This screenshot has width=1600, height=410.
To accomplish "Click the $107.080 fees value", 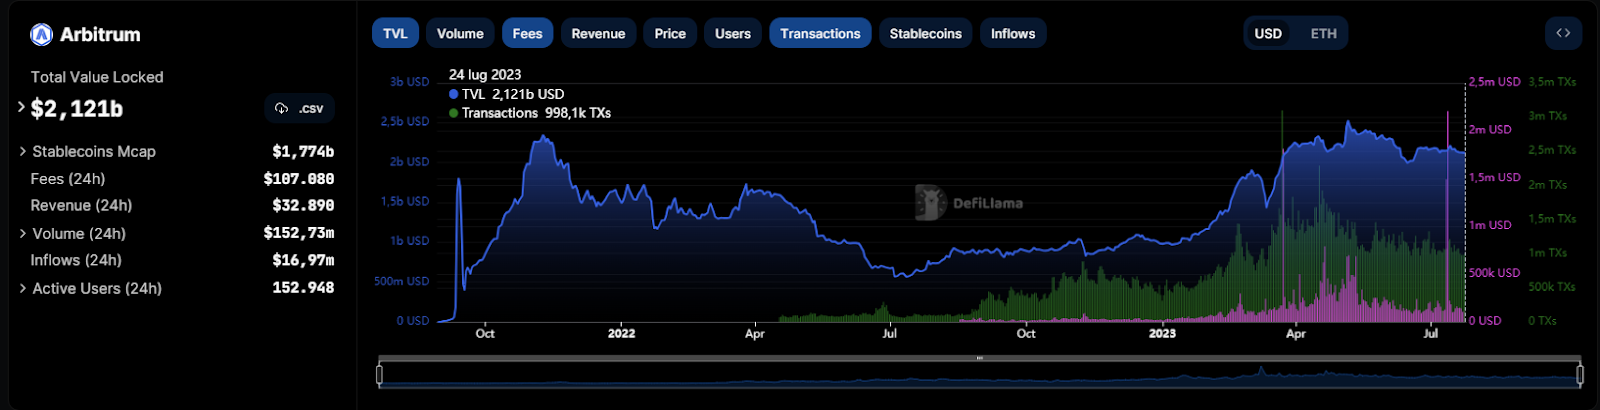I will [299, 179].
